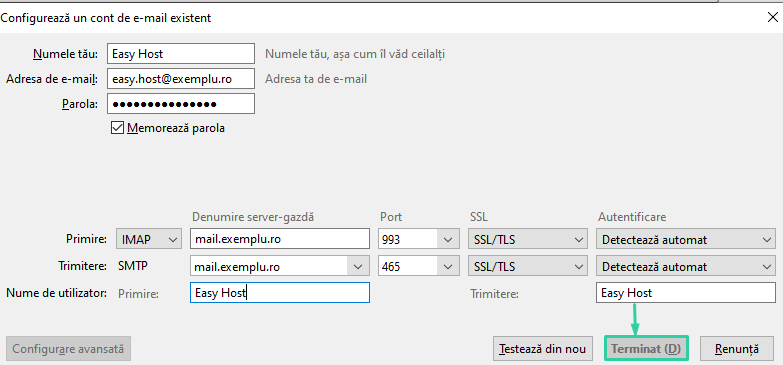The image size is (783, 365).
Task: Open the Trimitere 'Detectează automat' authentication dropdown
Action: 686,267
